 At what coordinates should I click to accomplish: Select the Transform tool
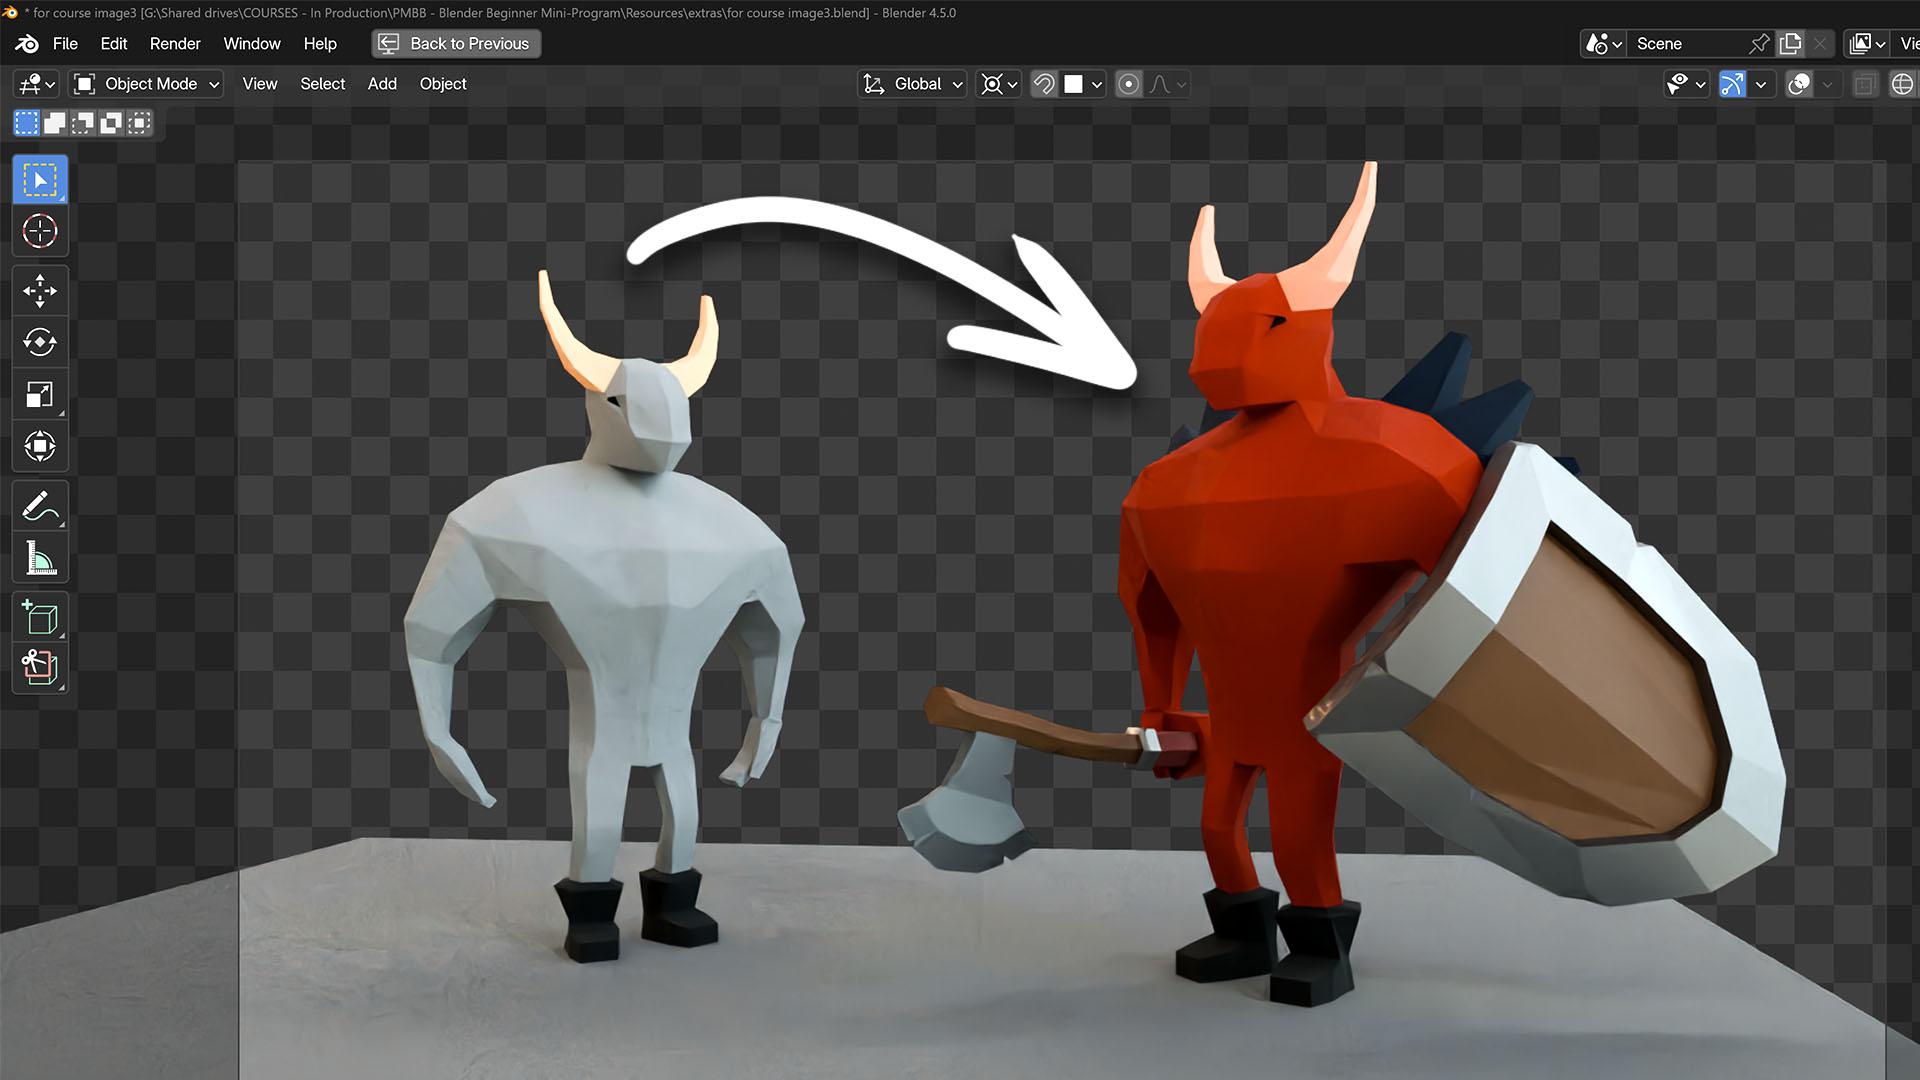[x=39, y=446]
